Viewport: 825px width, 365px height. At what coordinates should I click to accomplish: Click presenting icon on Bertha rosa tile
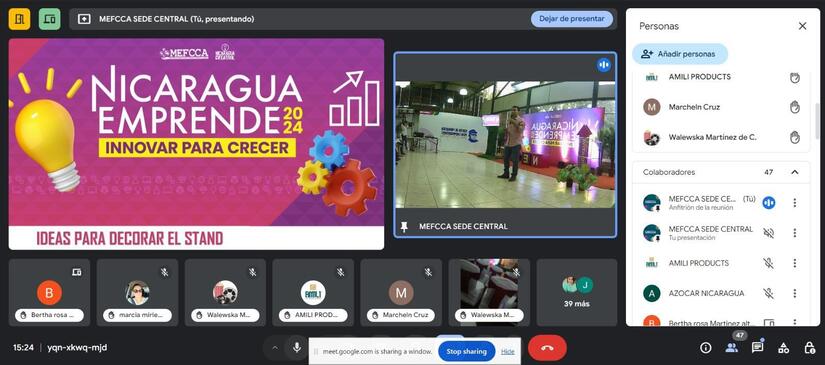[x=77, y=272]
